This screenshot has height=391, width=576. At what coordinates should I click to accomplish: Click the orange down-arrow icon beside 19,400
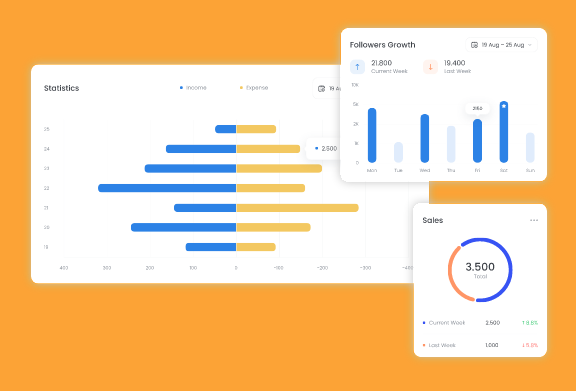[431, 67]
